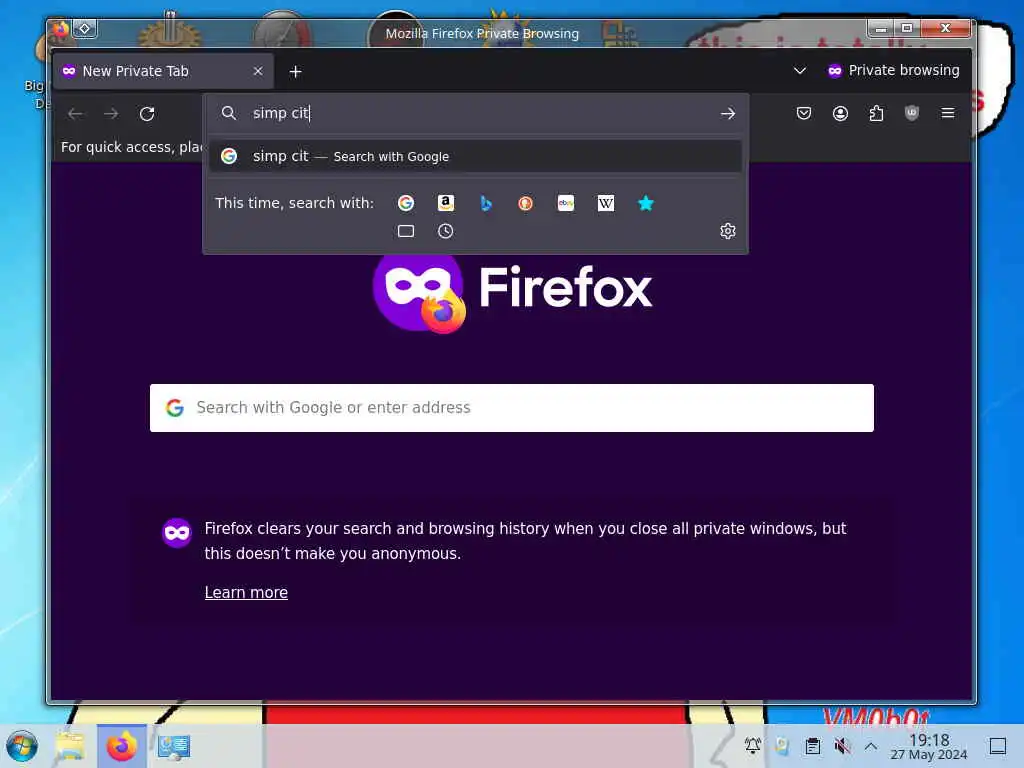
Task: Open file manager from taskbar
Action: pyautogui.click(x=70, y=746)
